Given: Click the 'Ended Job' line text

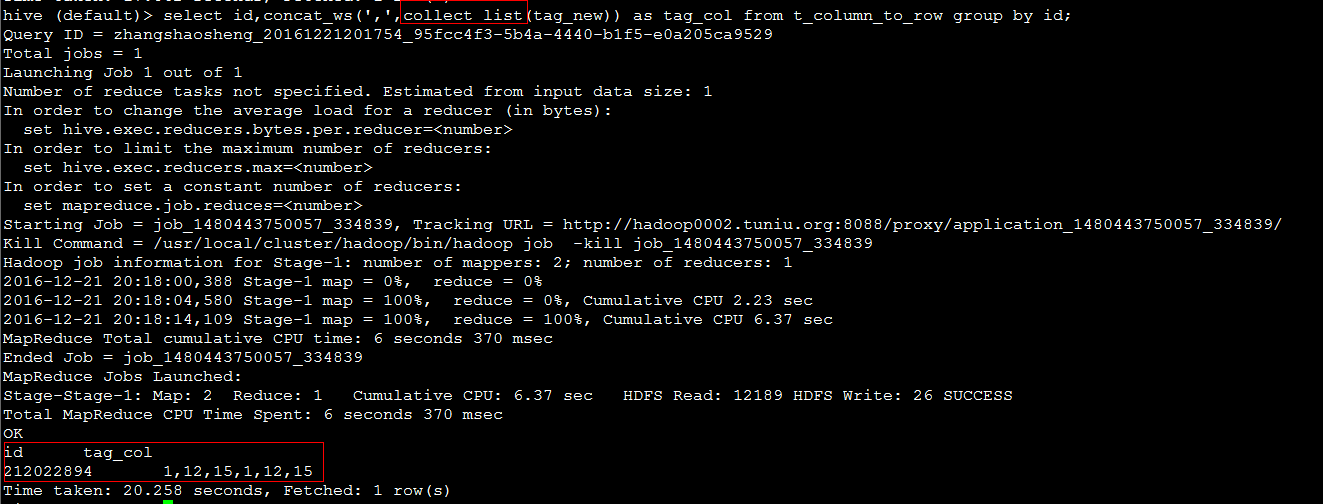Looking at the screenshot, I should tap(183, 357).
